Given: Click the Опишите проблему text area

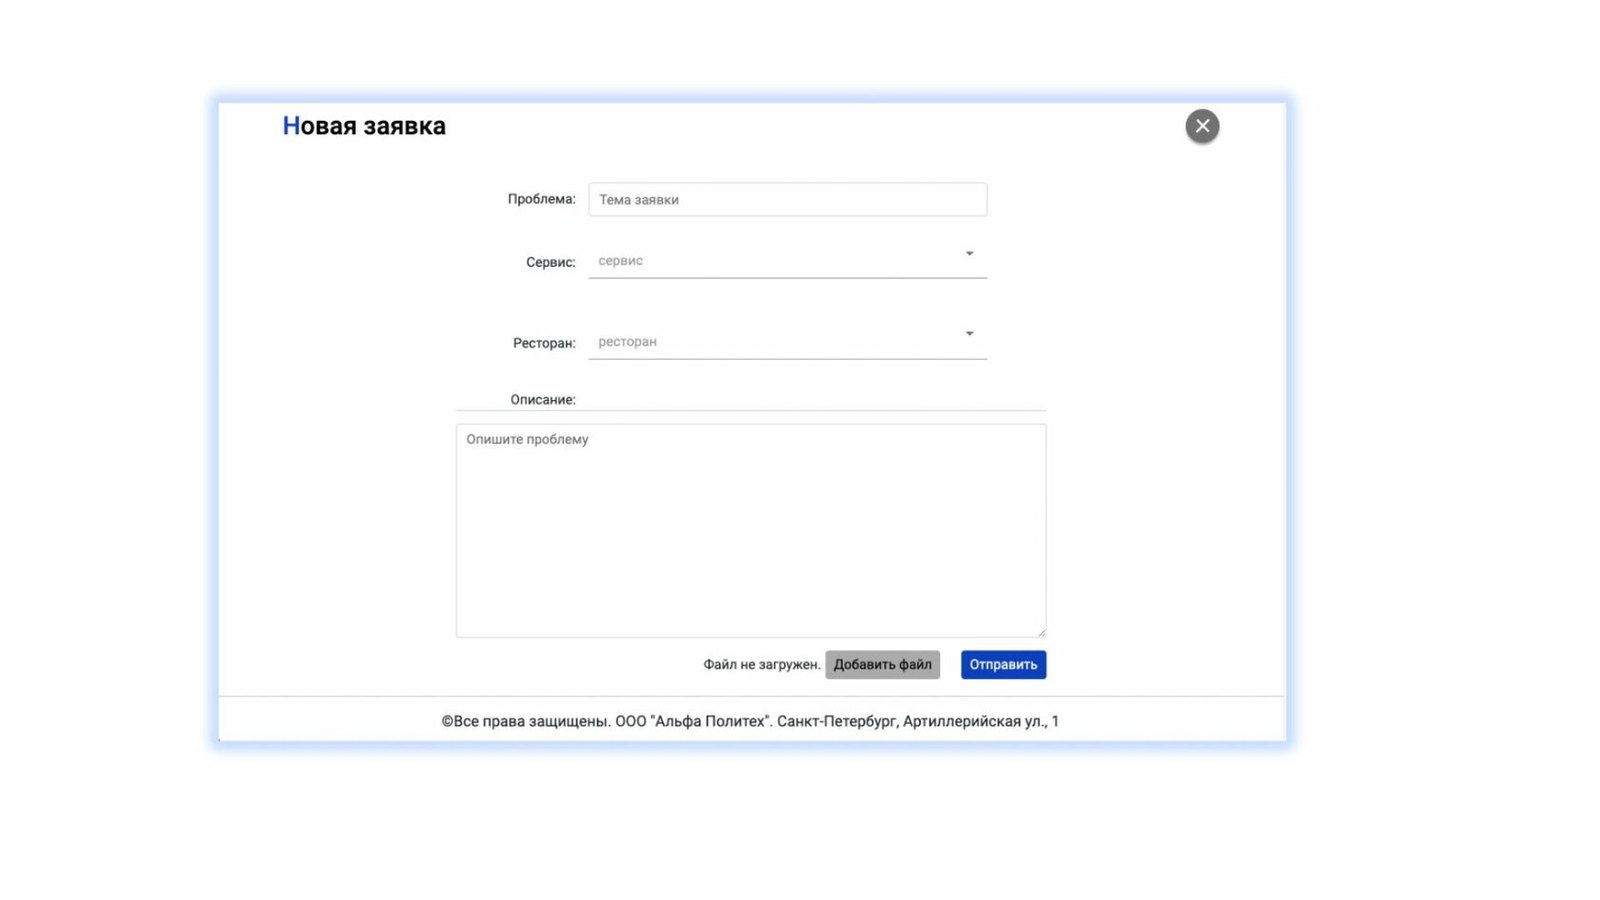Looking at the screenshot, I should pos(751,530).
